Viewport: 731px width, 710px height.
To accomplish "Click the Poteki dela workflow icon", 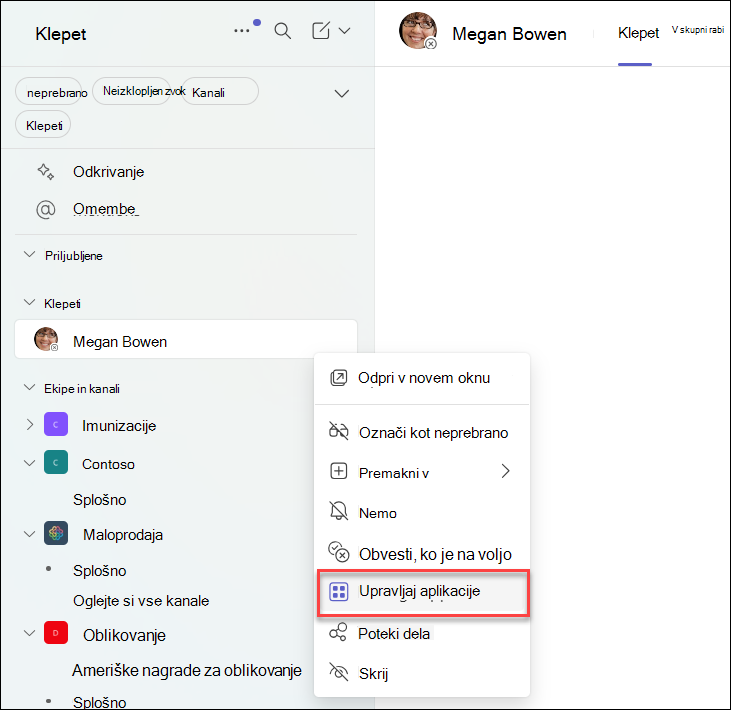I will click(x=338, y=632).
